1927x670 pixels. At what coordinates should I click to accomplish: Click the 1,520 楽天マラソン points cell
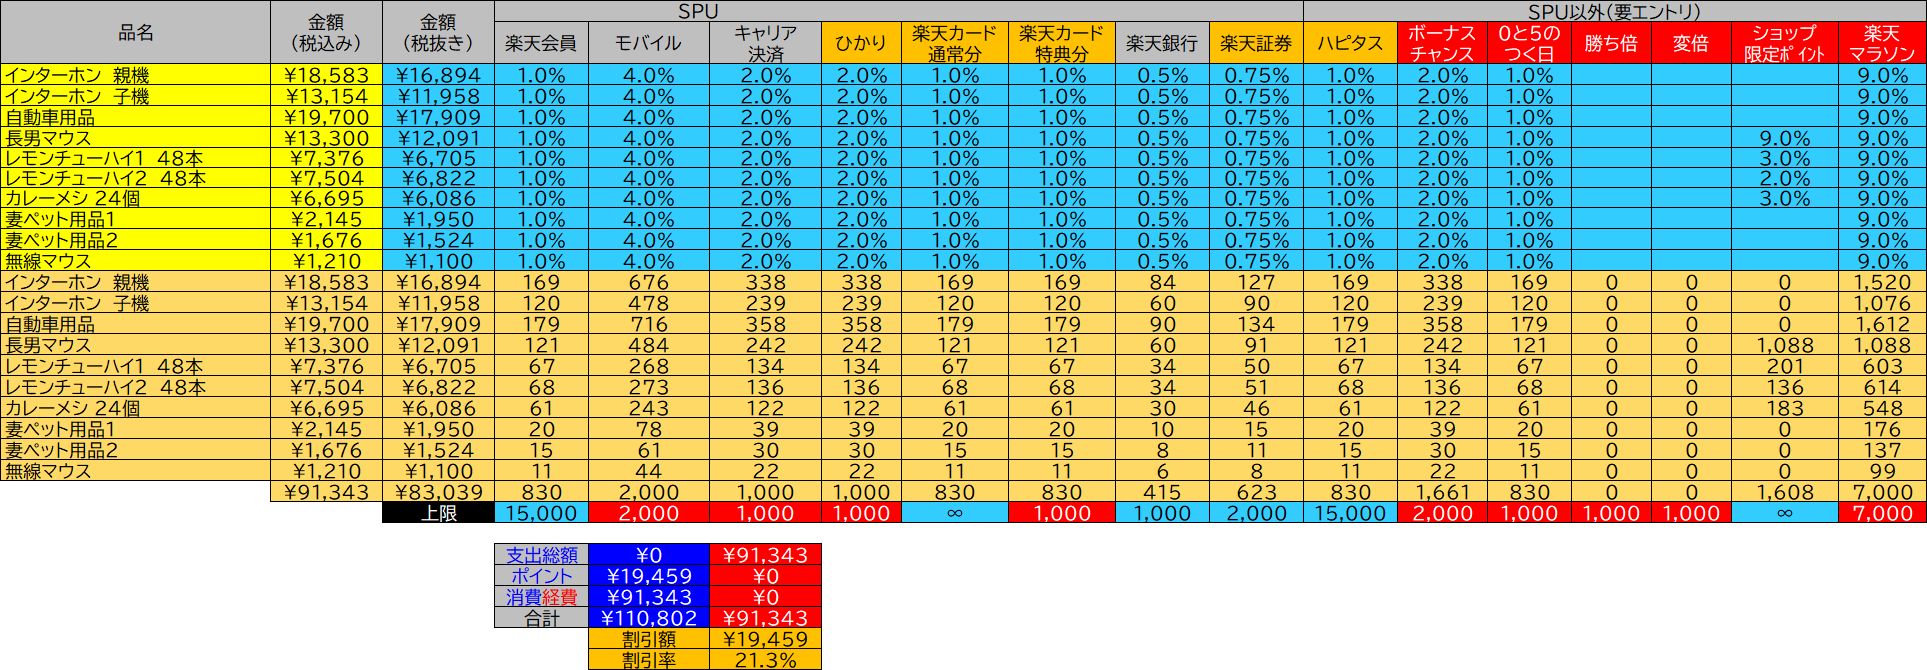pos(1882,282)
